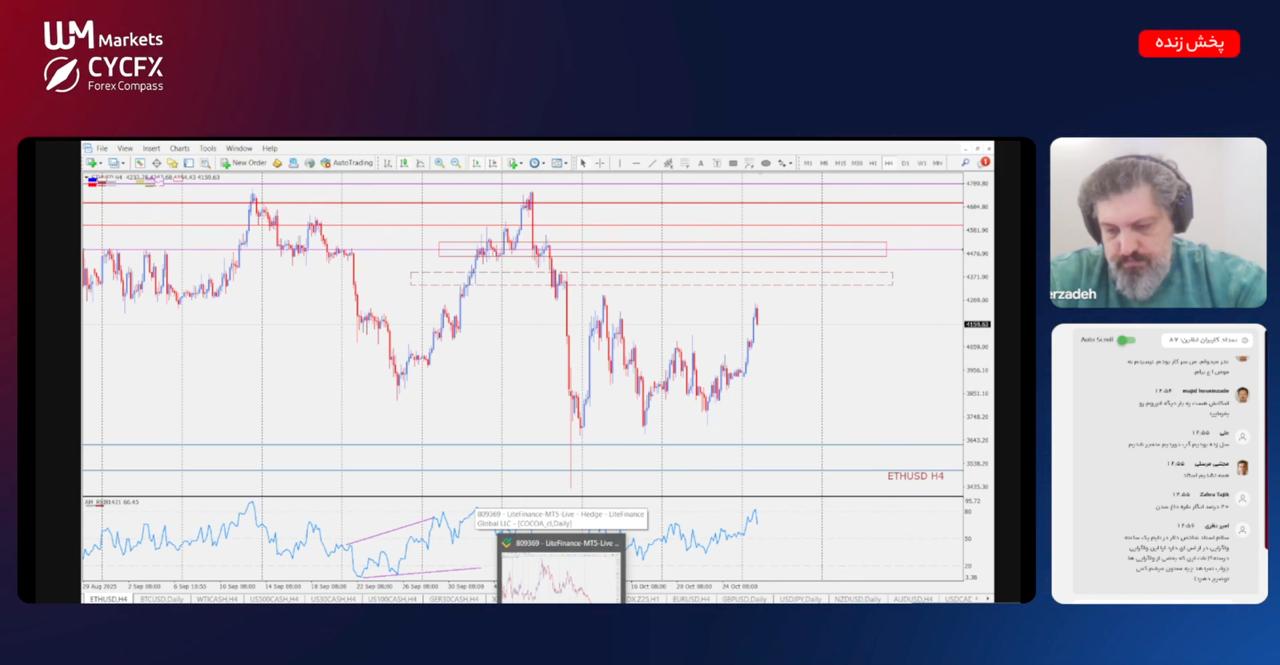Open the search magnifier in toolbar
Screen dimensions: 1280x665
pos(965,163)
